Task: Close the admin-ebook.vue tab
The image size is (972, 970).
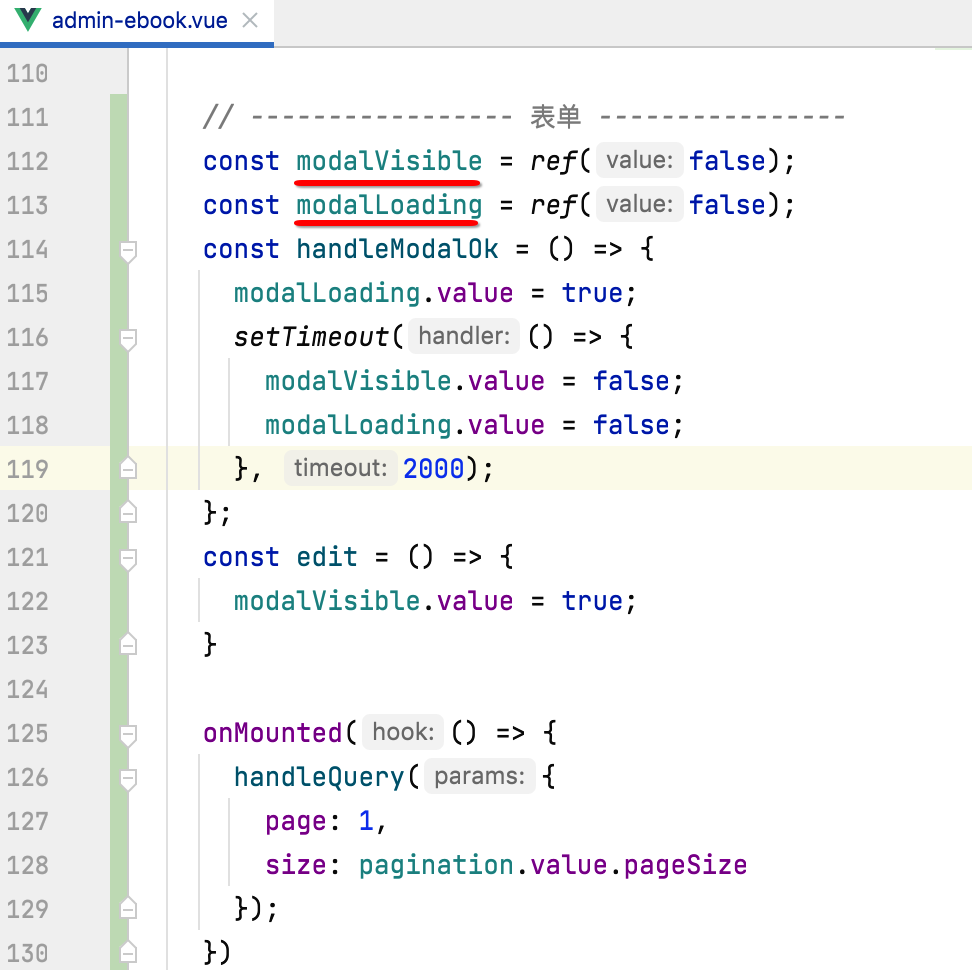Action: pyautogui.click(x=250, y=21)
